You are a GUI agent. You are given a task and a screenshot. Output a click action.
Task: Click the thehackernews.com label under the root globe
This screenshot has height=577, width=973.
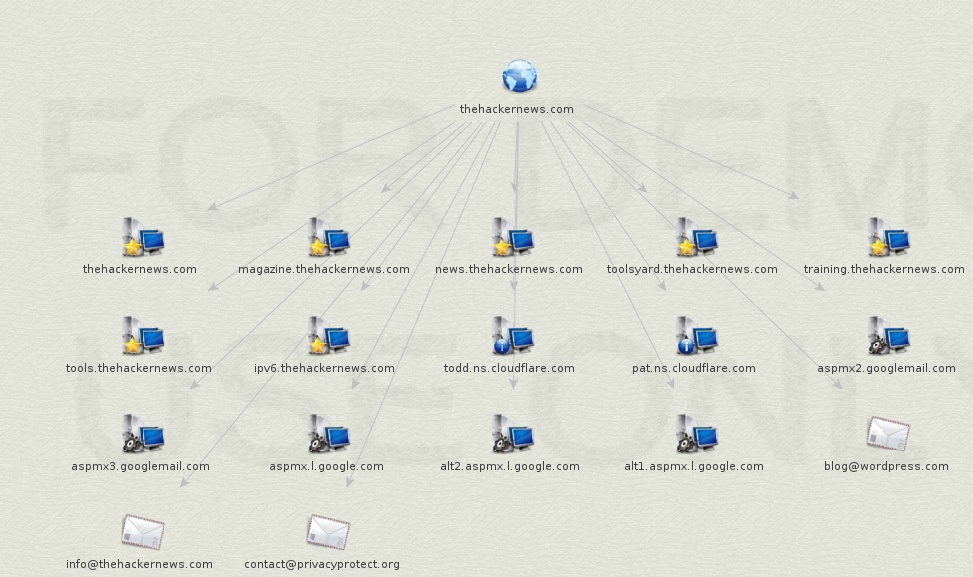(x=517, y=109)
